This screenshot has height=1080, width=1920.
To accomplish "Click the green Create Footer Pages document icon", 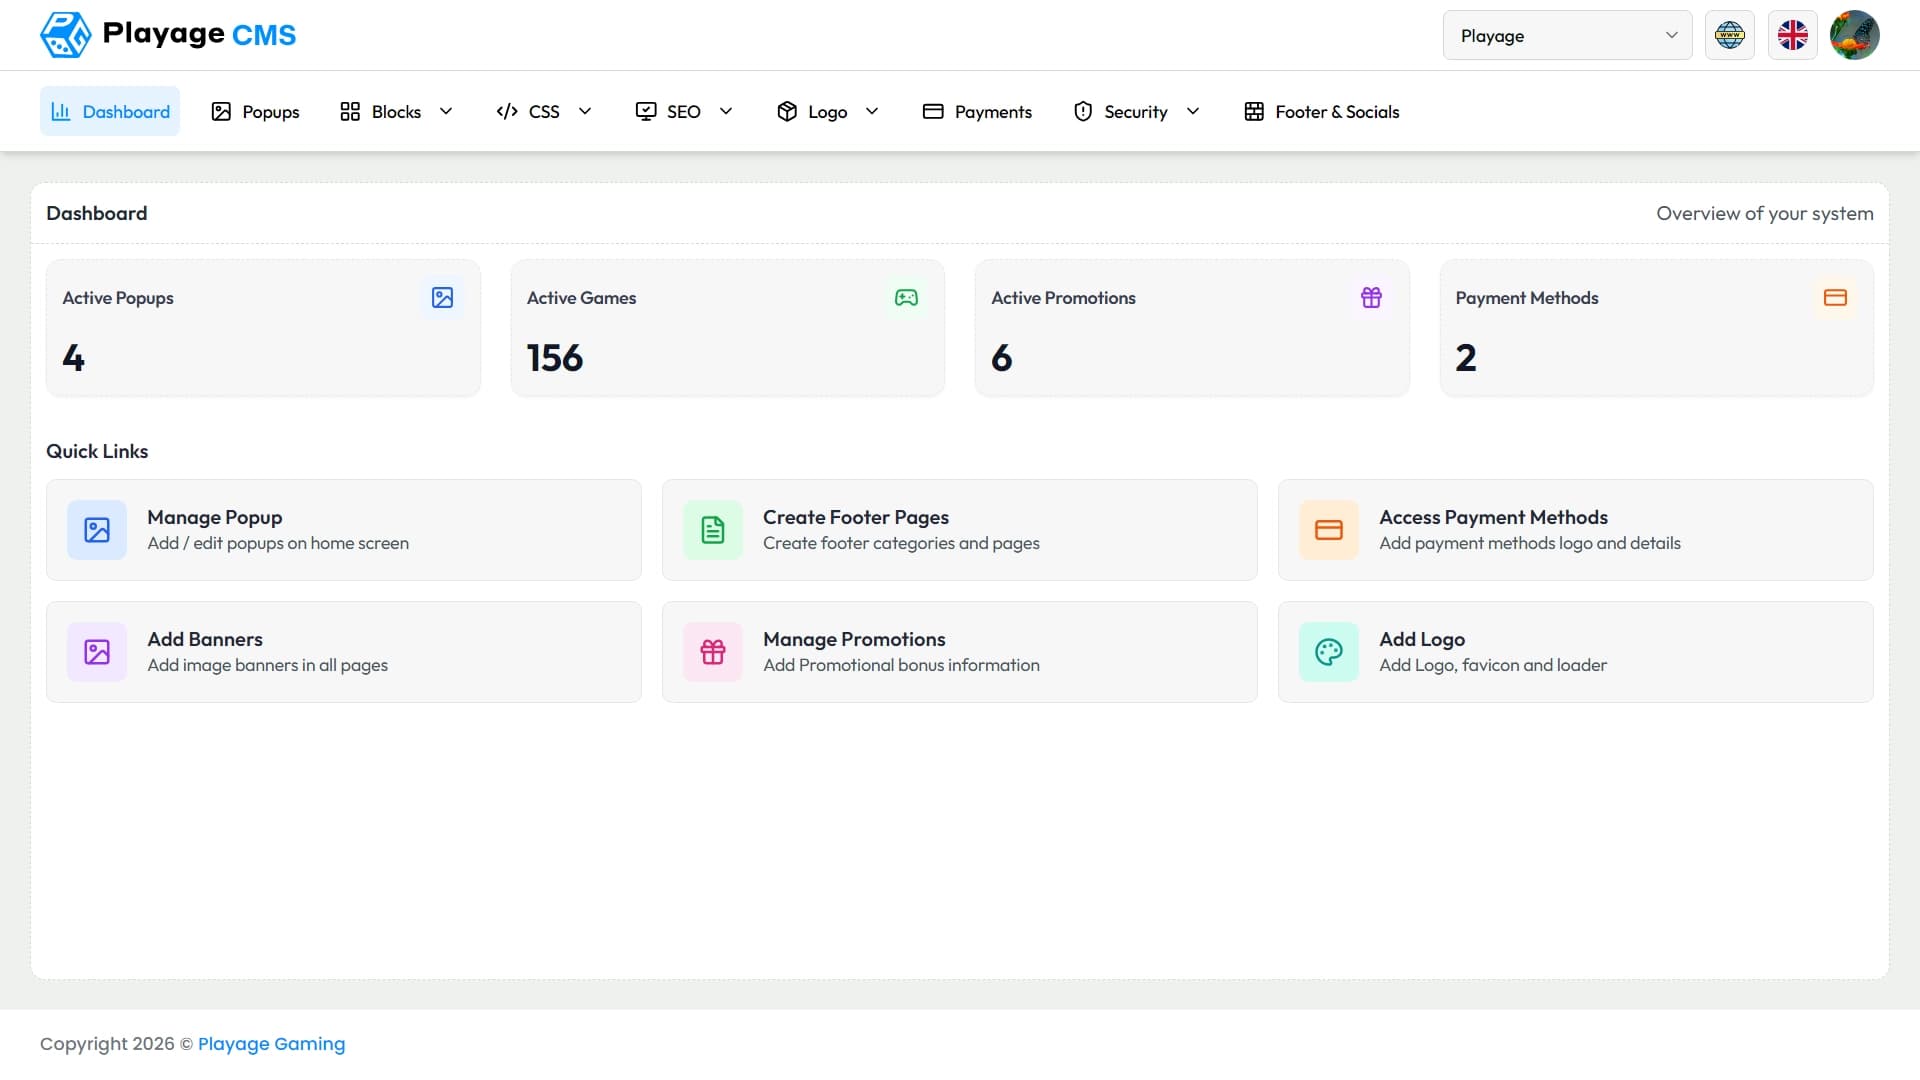I will (713, 530).
